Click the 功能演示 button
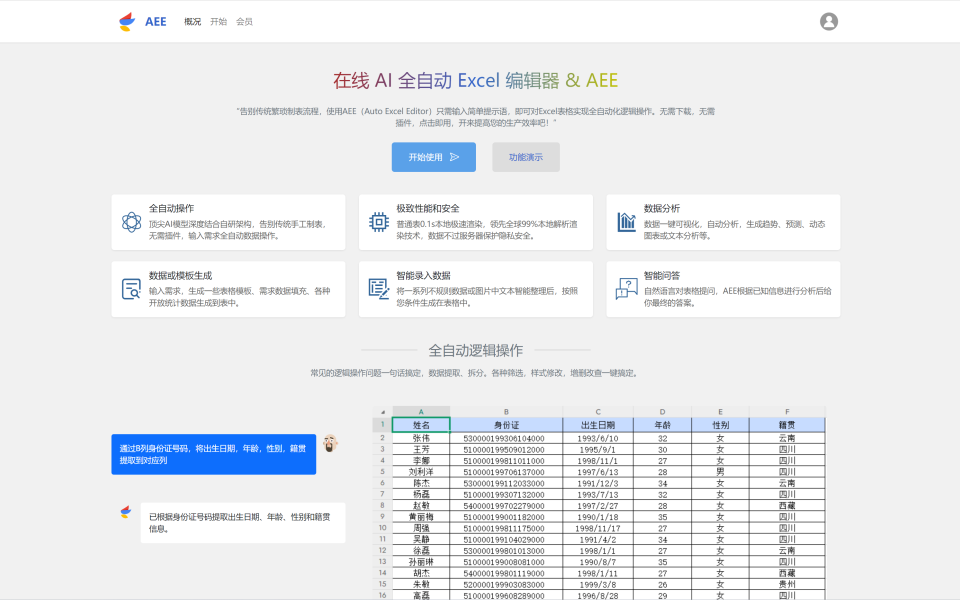Screen dimensions: 960x600 [526, 157]
